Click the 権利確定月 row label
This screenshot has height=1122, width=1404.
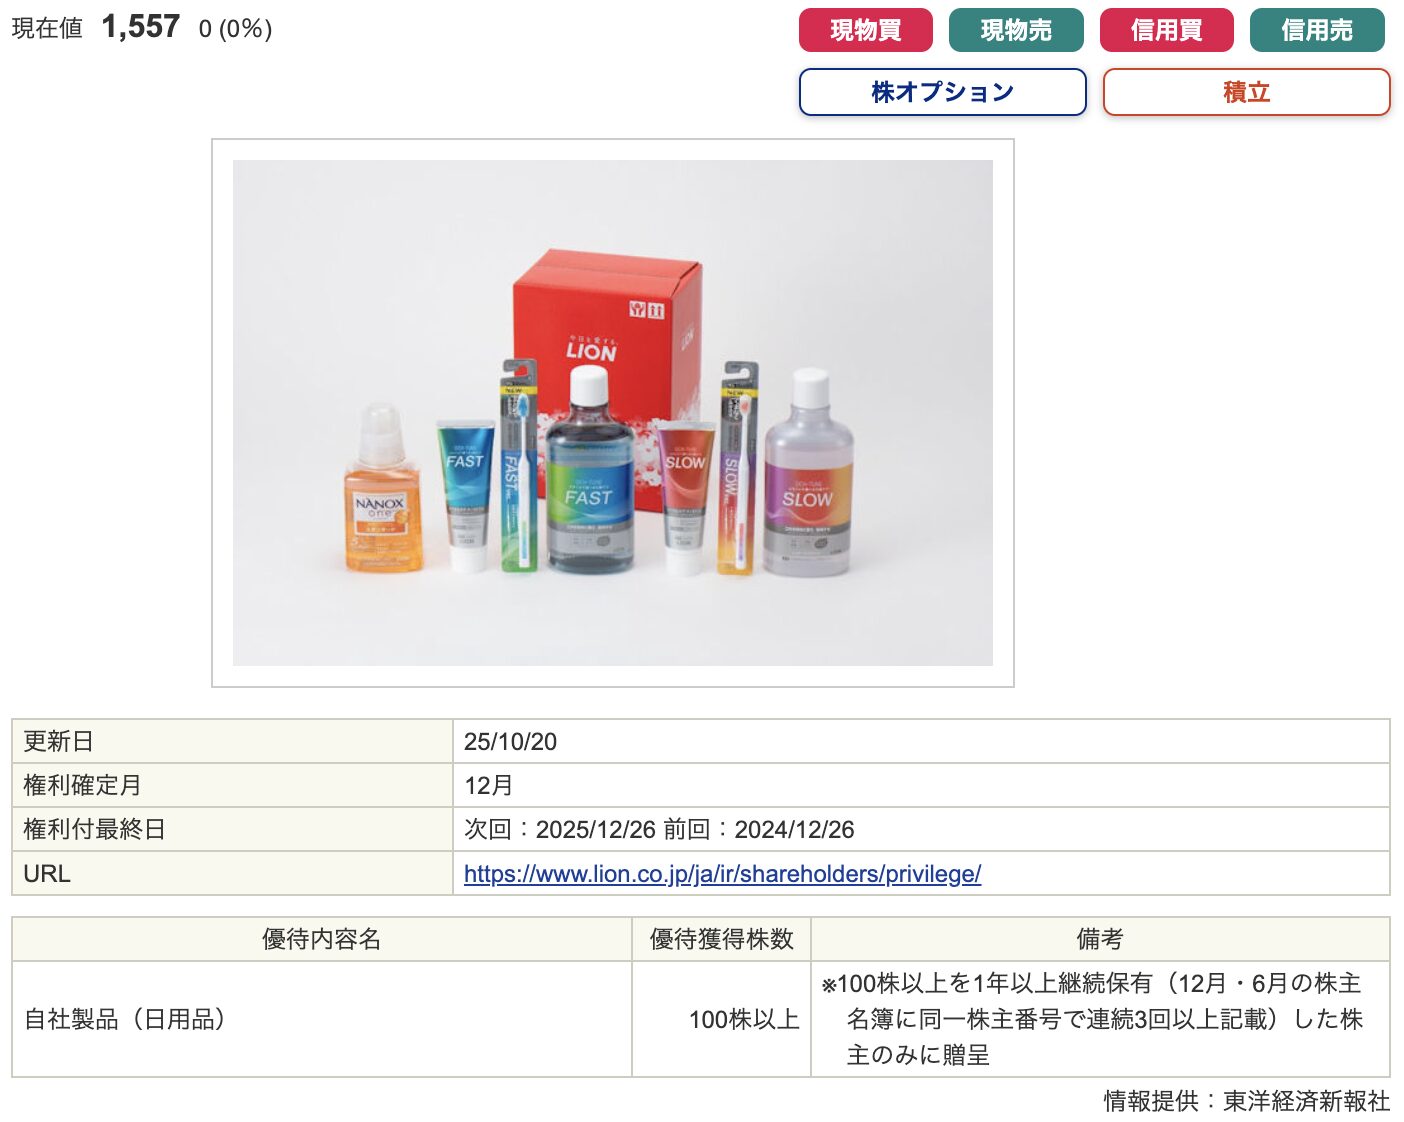[232, 785]
